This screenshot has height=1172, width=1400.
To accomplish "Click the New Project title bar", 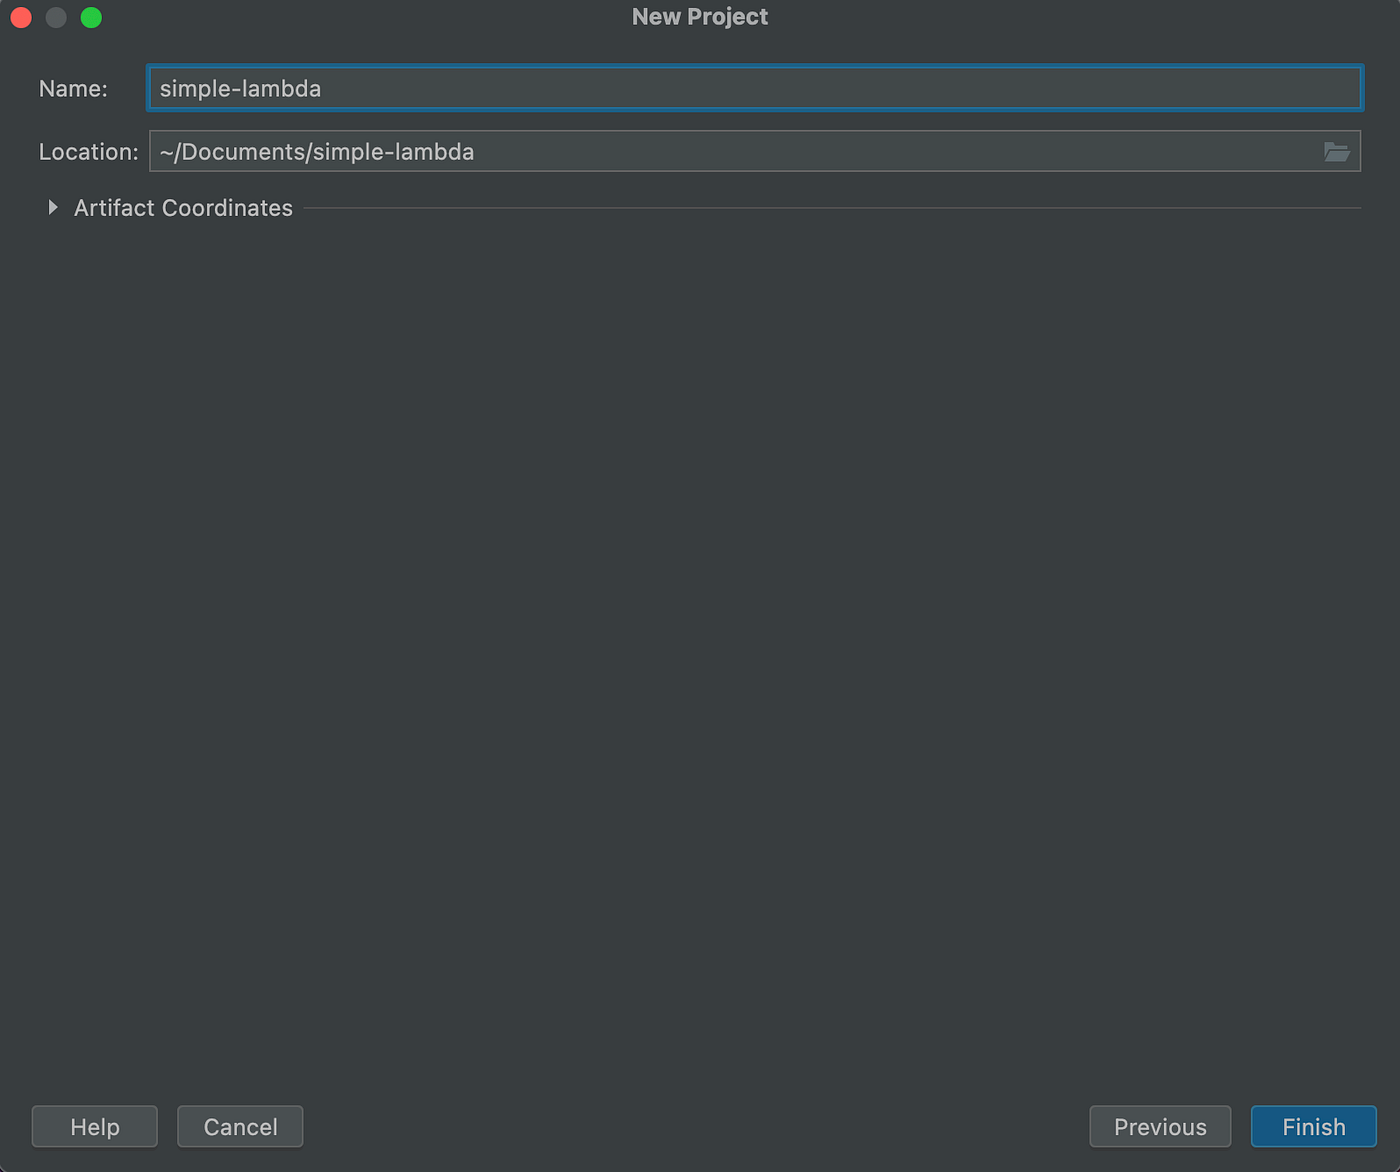I will 699,16.
